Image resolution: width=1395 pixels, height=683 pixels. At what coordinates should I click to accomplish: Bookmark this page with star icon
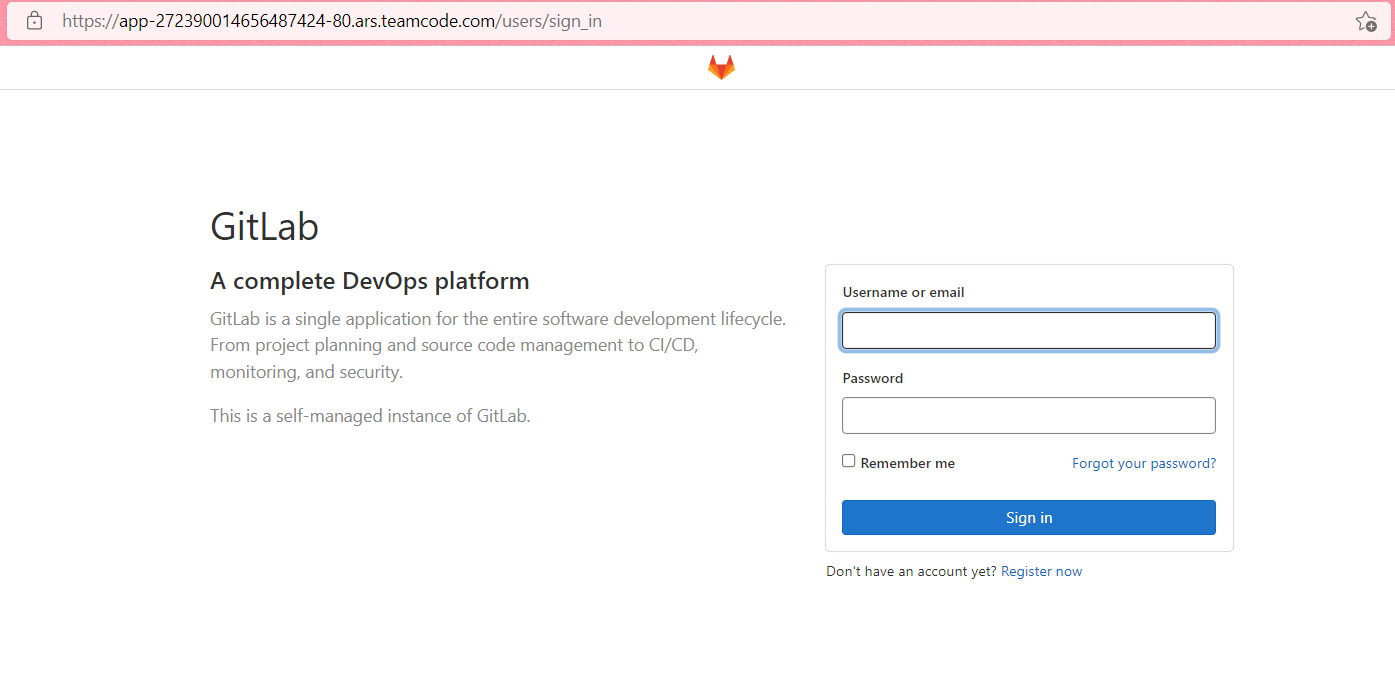coord(1366,21)
